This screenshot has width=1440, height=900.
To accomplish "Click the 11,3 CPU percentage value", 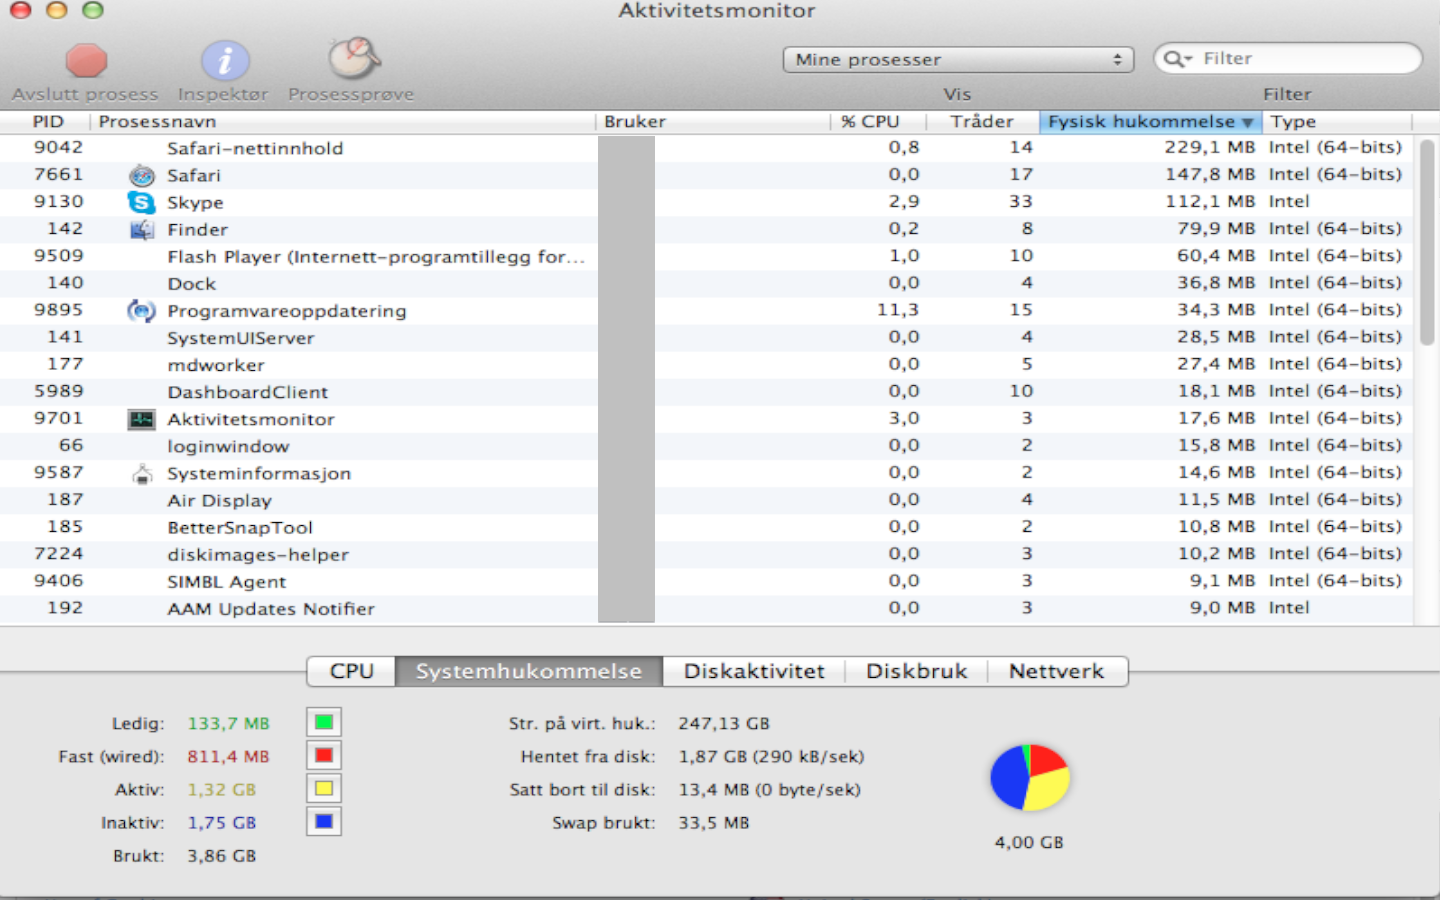I will pos(898,310).
